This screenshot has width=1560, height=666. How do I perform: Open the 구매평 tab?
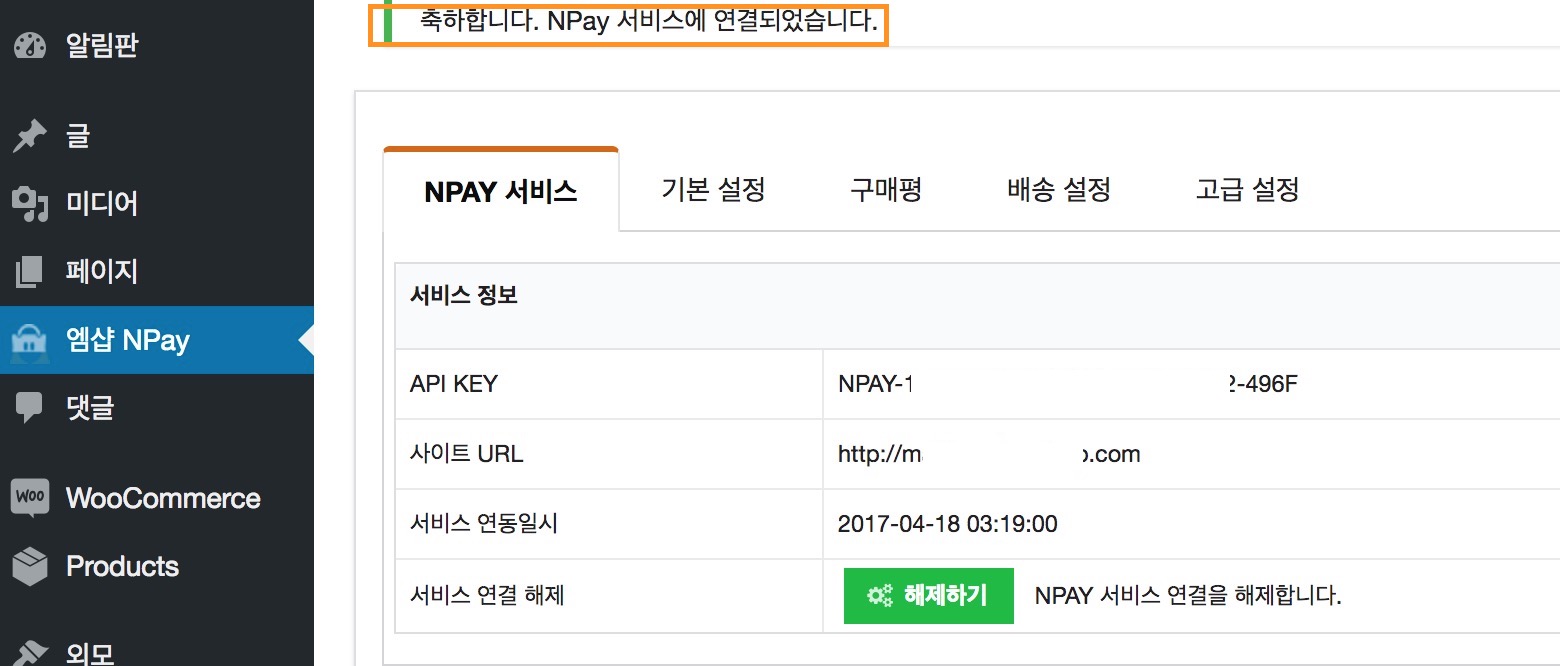point(886,190)
